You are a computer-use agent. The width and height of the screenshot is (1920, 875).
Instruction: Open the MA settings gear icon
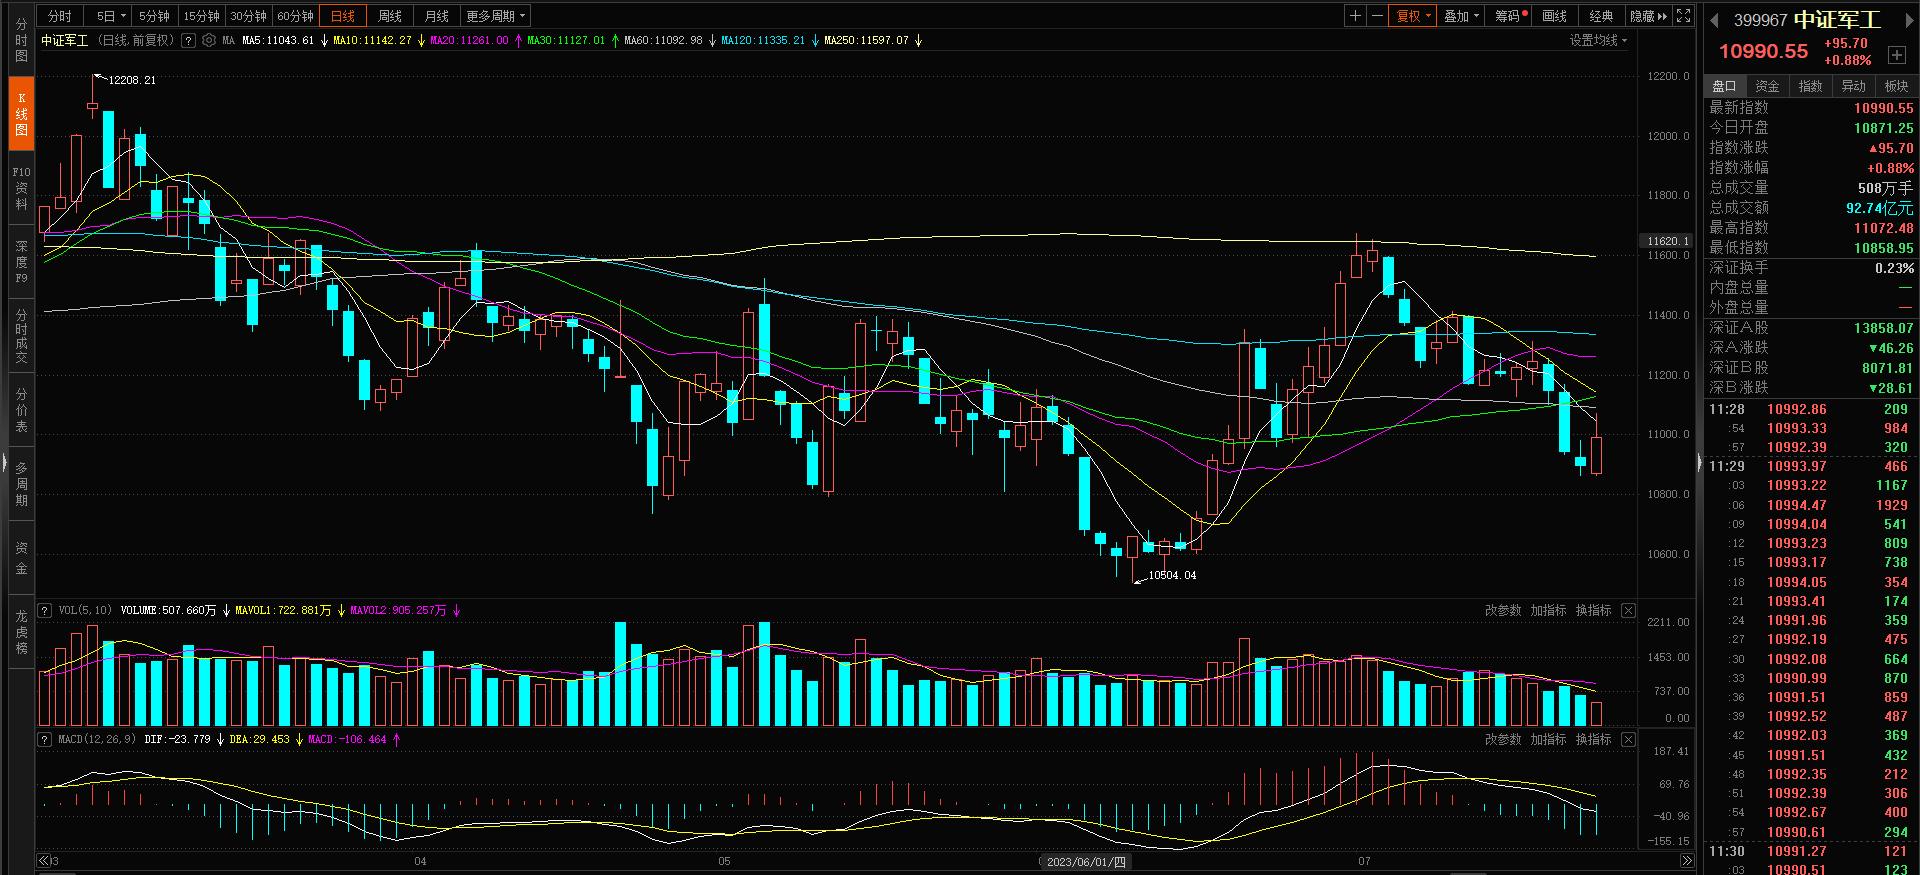click(x=208, y=41)
